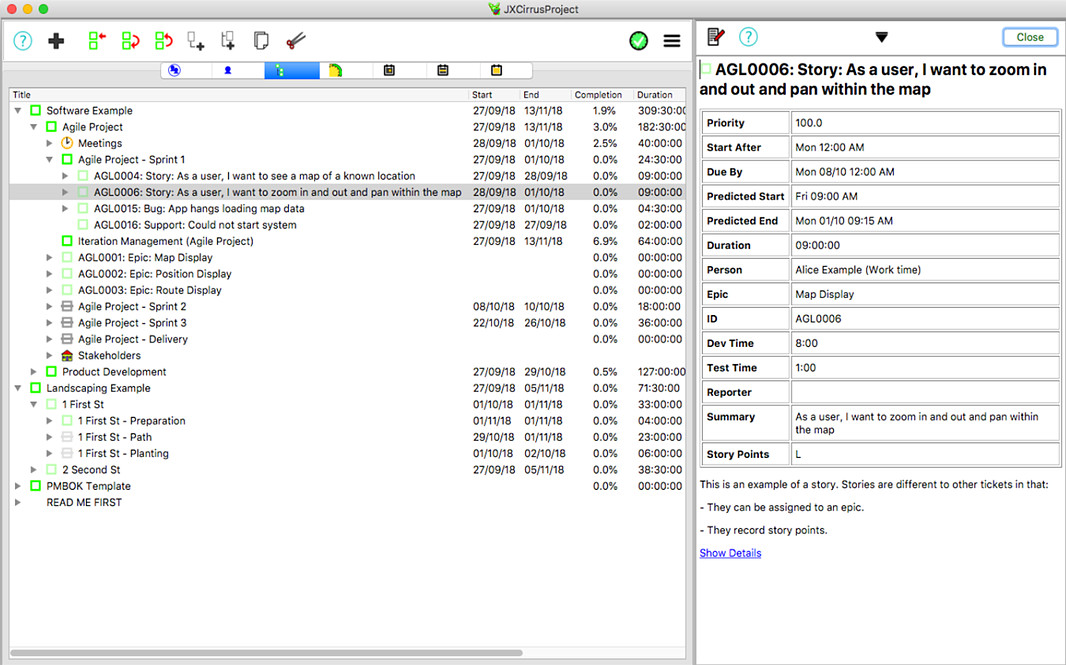Screen dimensions: 1066x665
Task: Expand the Stakeholders node
Action: tap(50, 355)
